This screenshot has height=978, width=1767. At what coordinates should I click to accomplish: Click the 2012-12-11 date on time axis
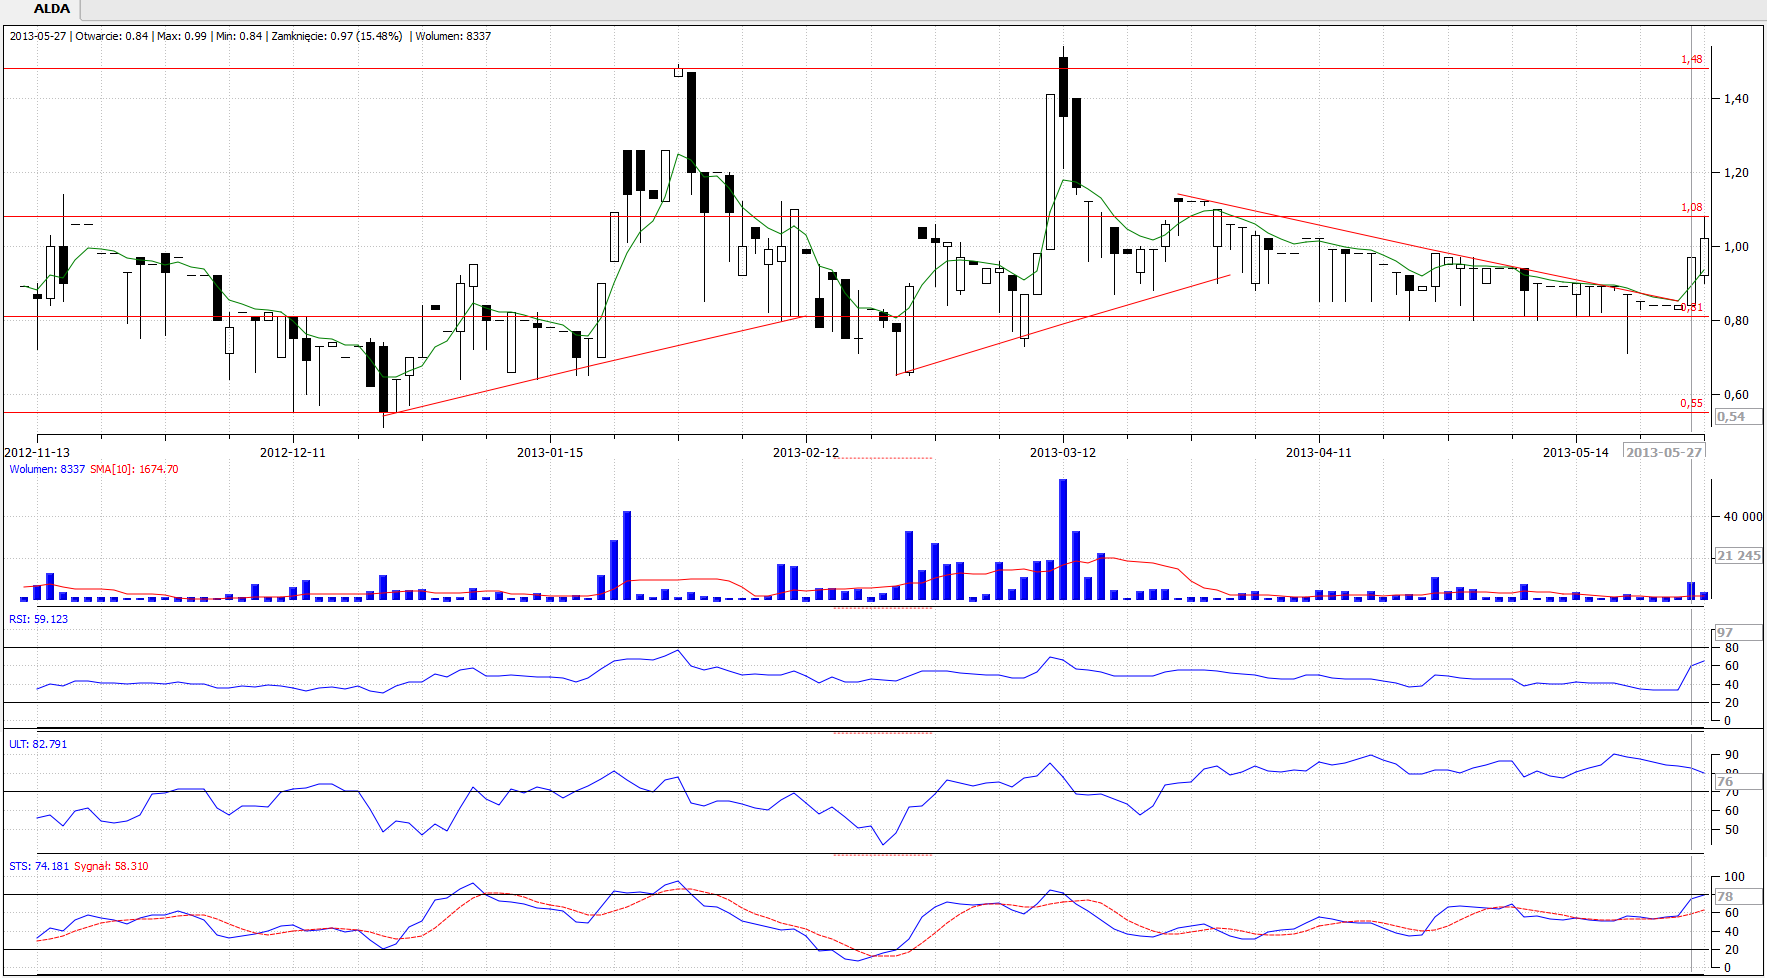pos(292,453)
